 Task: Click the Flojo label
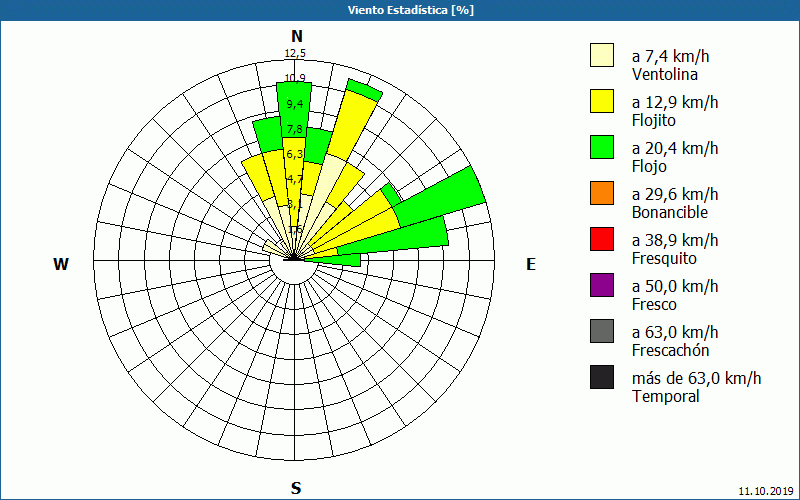pyautogui.click(x=649, y=167)
